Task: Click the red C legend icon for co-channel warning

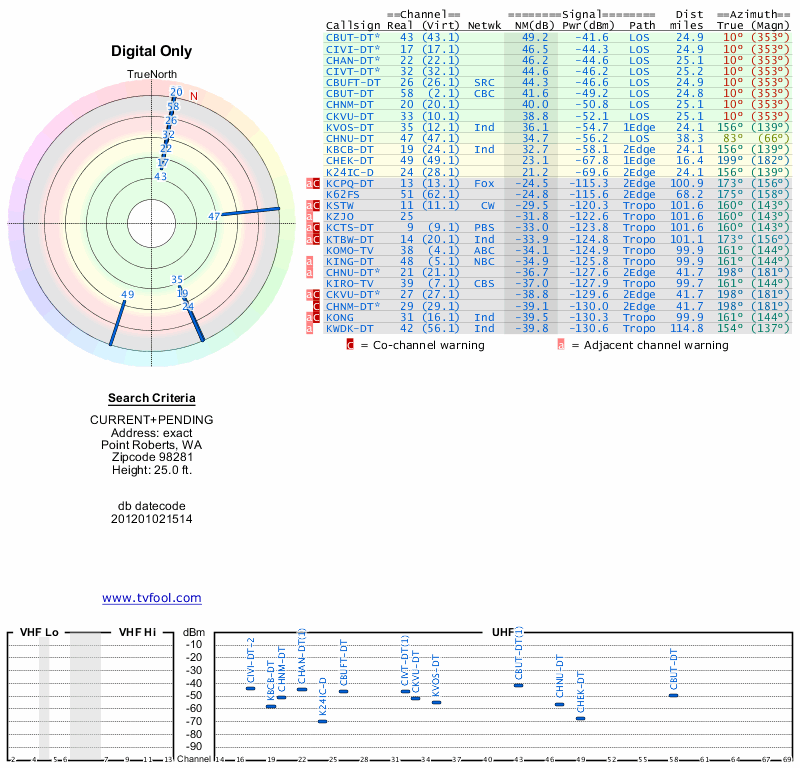Action: 350,345
